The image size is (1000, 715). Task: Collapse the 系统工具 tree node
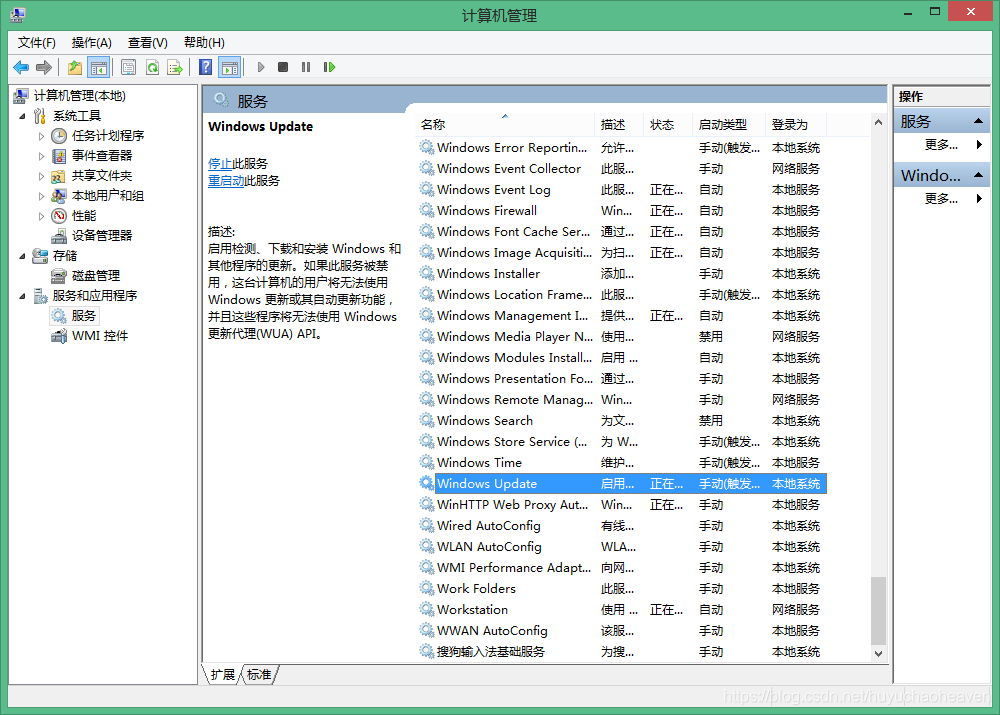point(22,116)
